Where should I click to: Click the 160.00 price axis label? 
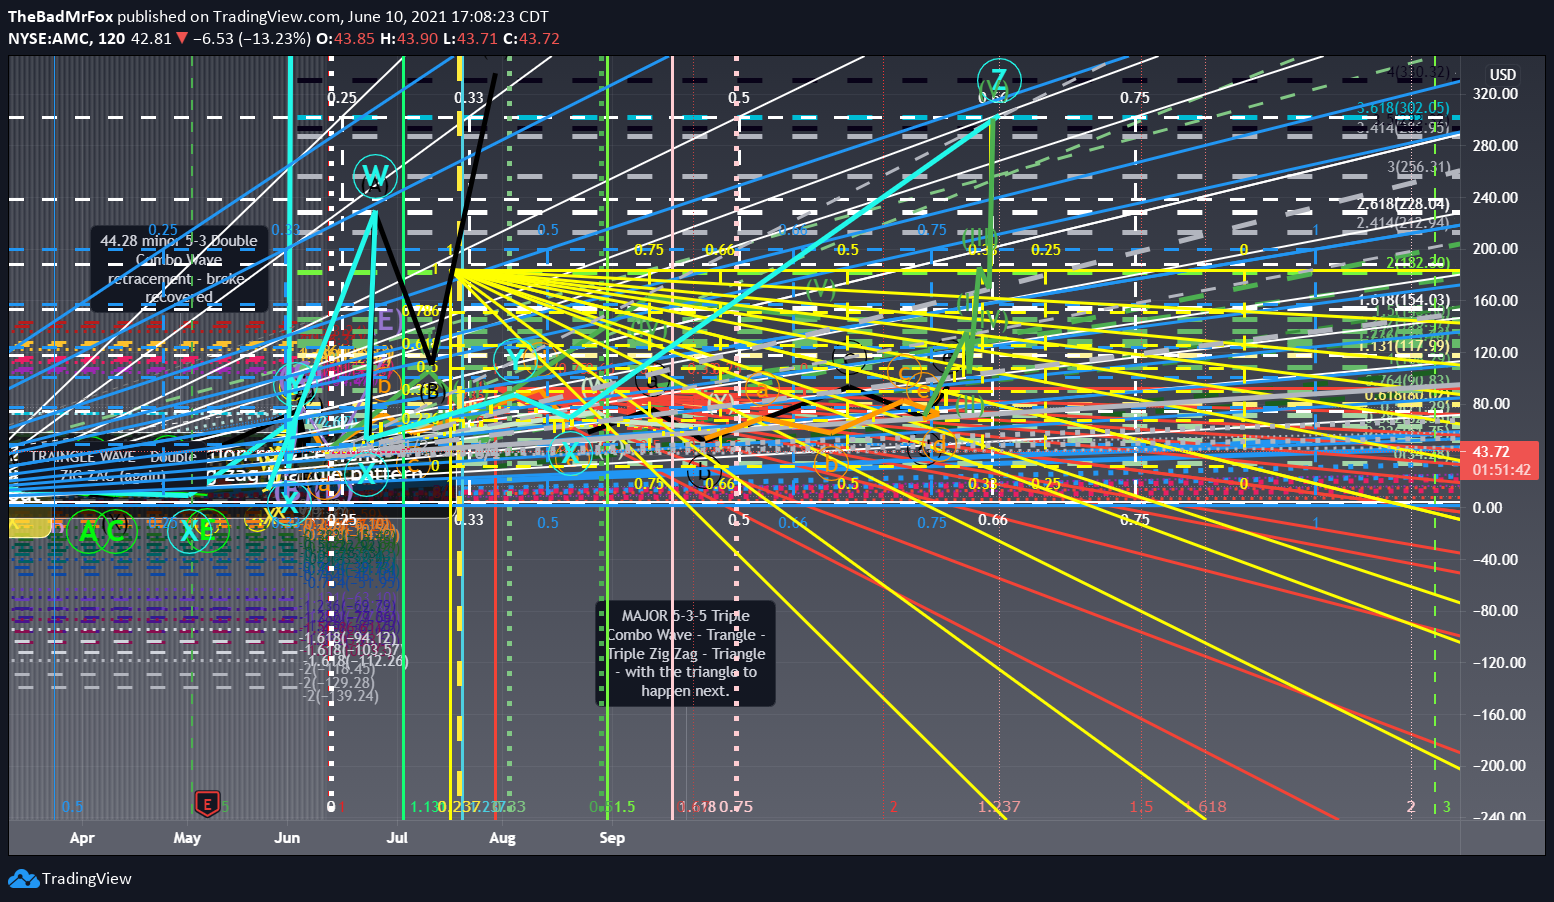pyautogui.click(x=1495, y=300)
